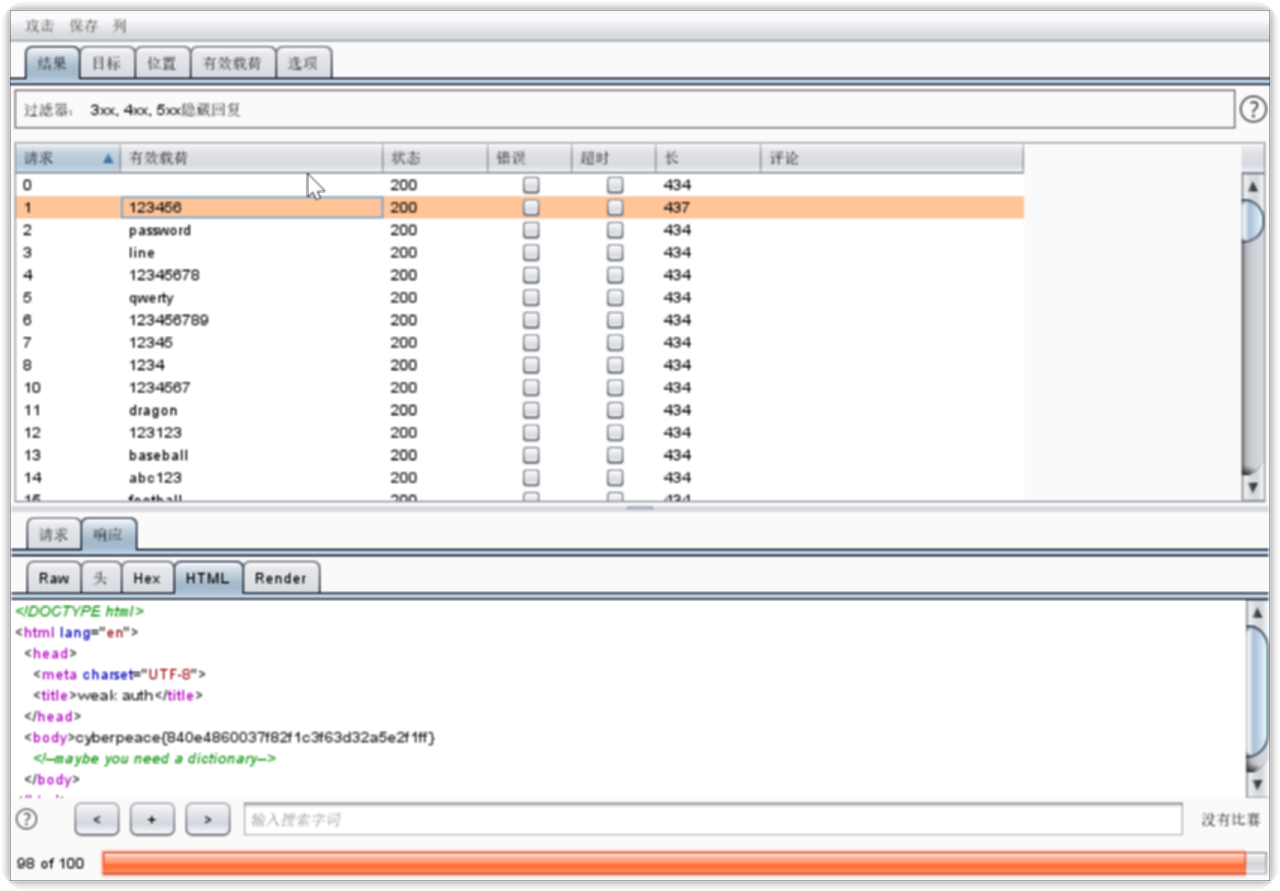Click the orange attack progress bar
This screenshot has height=891, width=1280.
(x=674, y=863)
